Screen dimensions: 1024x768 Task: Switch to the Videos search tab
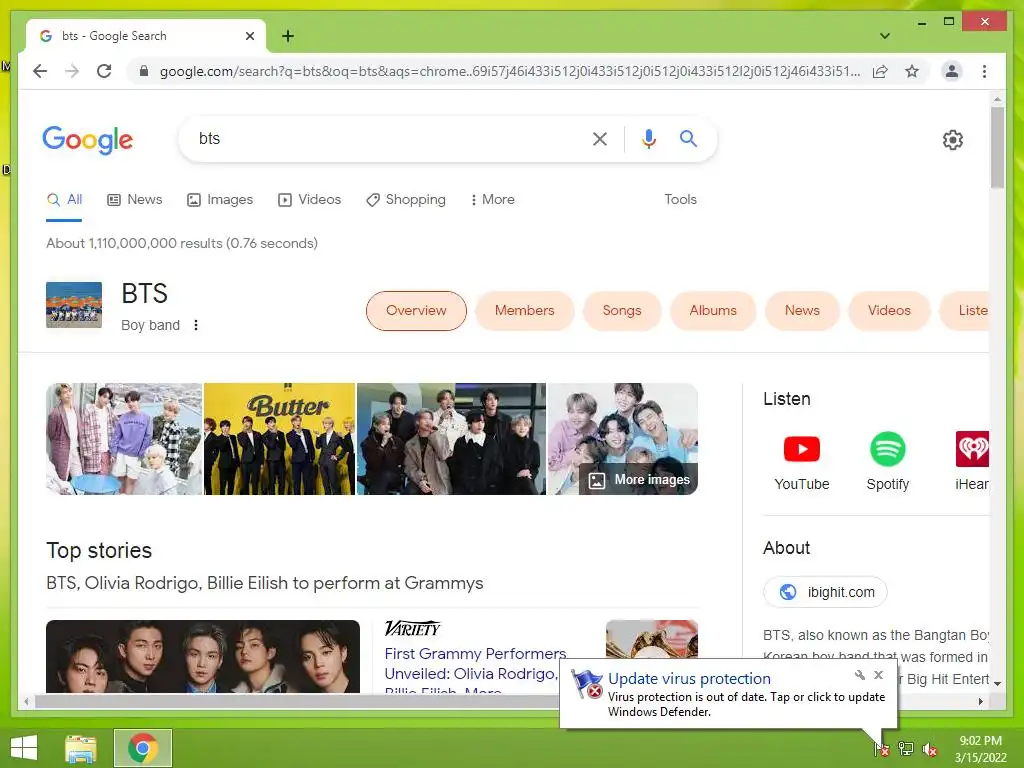pyautogui.click(x=310, y=200)
